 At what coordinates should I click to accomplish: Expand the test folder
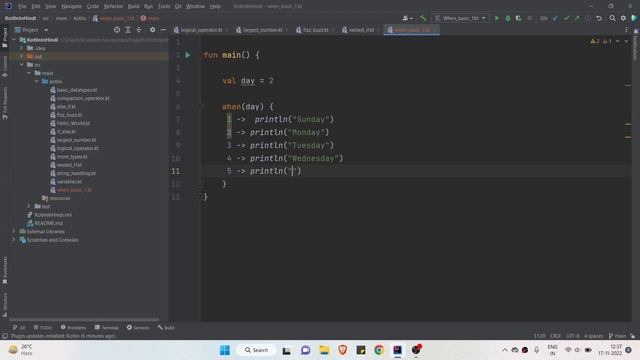click(x=29, y=207)
